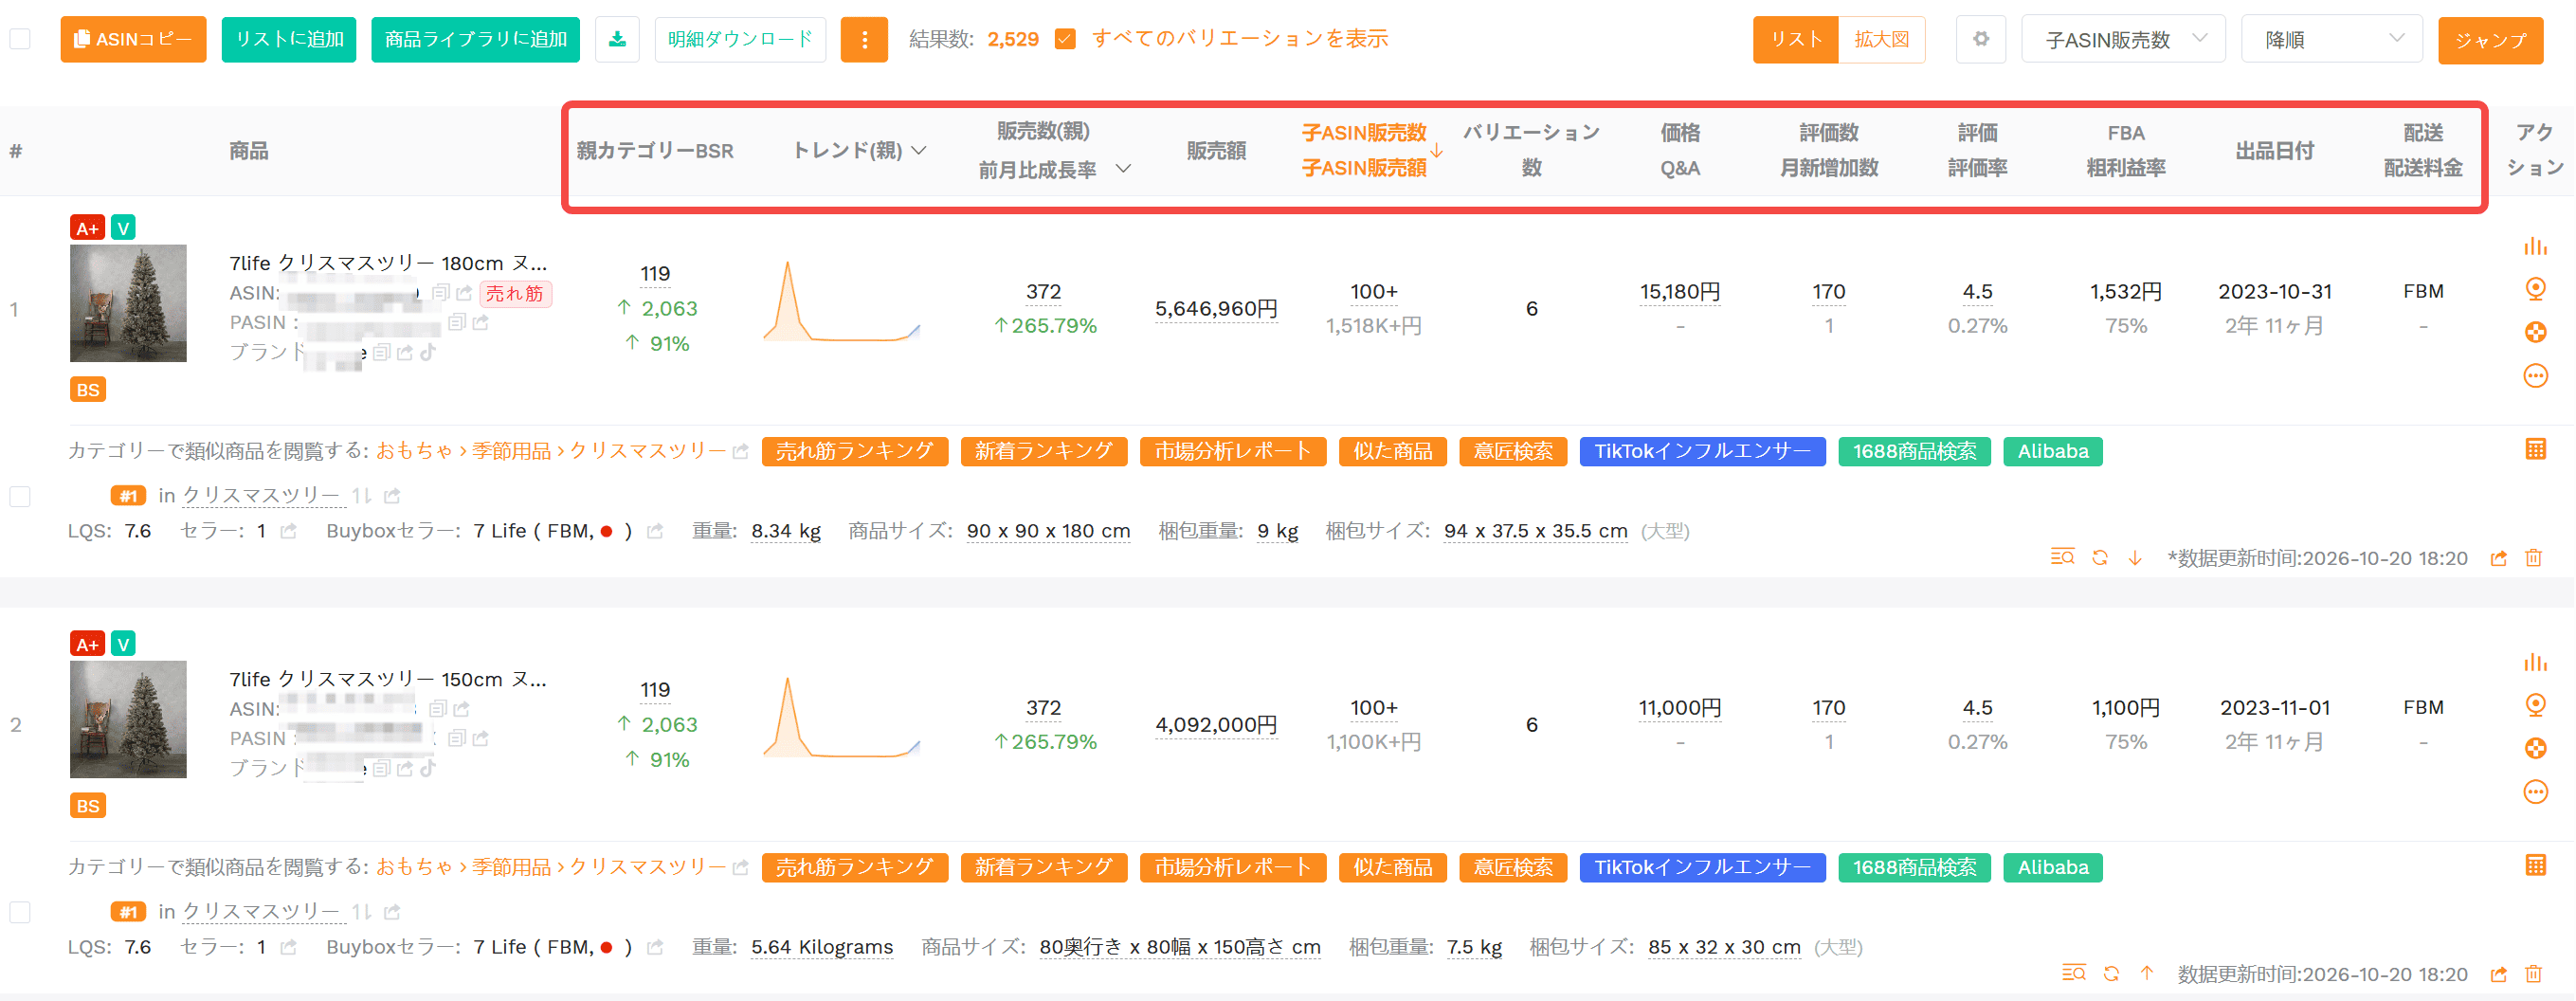Click first product's table grid icon
2576x1001 pixels.
tap(2535, 449)
